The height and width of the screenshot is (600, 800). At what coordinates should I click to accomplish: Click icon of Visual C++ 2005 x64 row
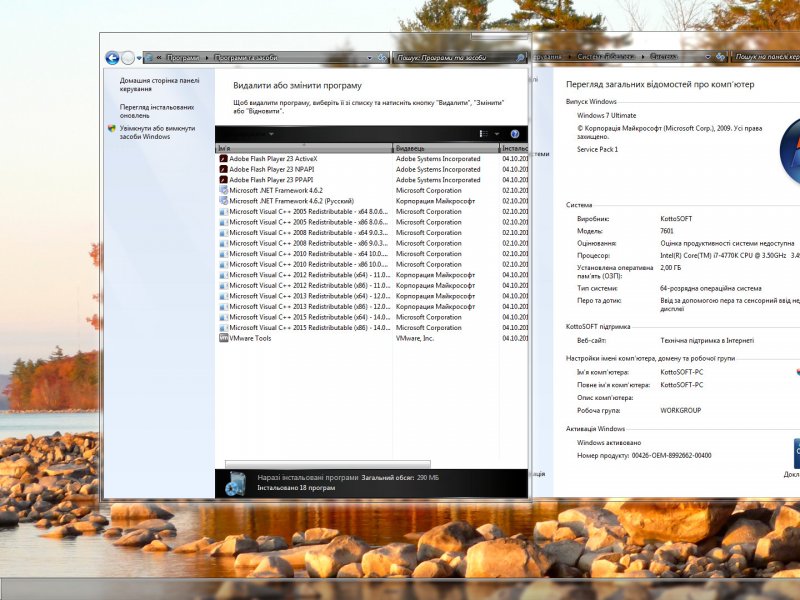(223, 211)
